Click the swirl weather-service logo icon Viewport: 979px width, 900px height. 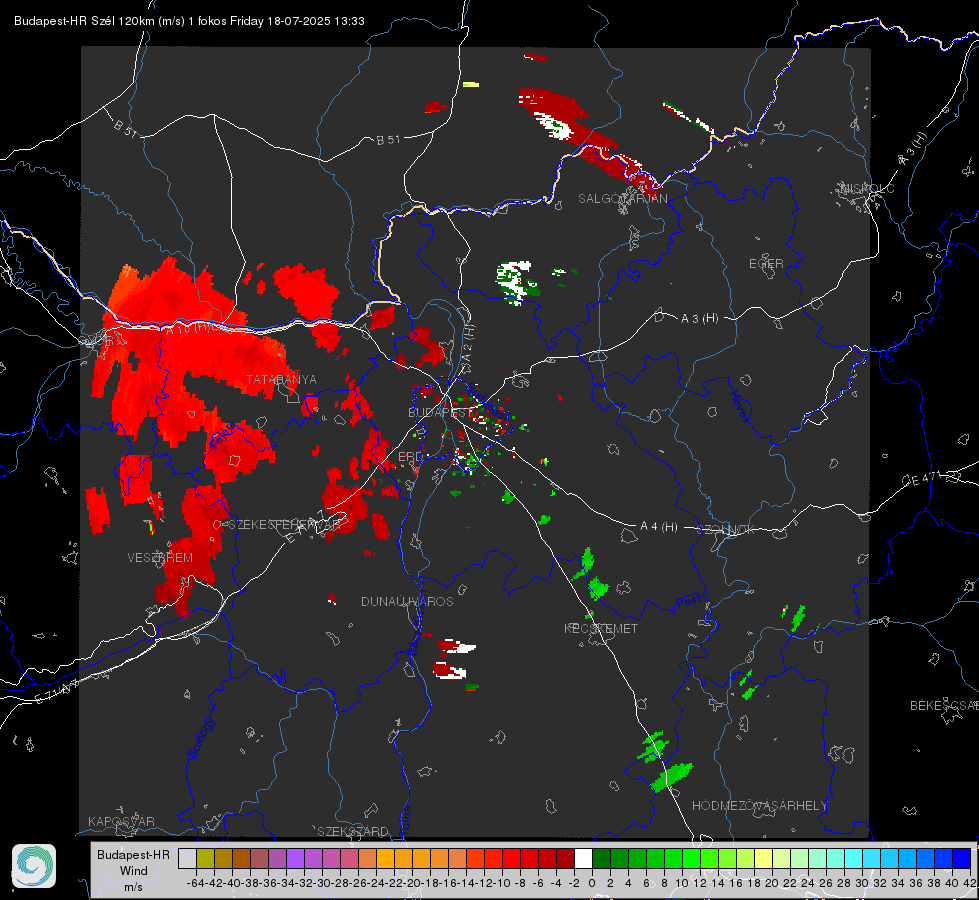coord(34,866)
